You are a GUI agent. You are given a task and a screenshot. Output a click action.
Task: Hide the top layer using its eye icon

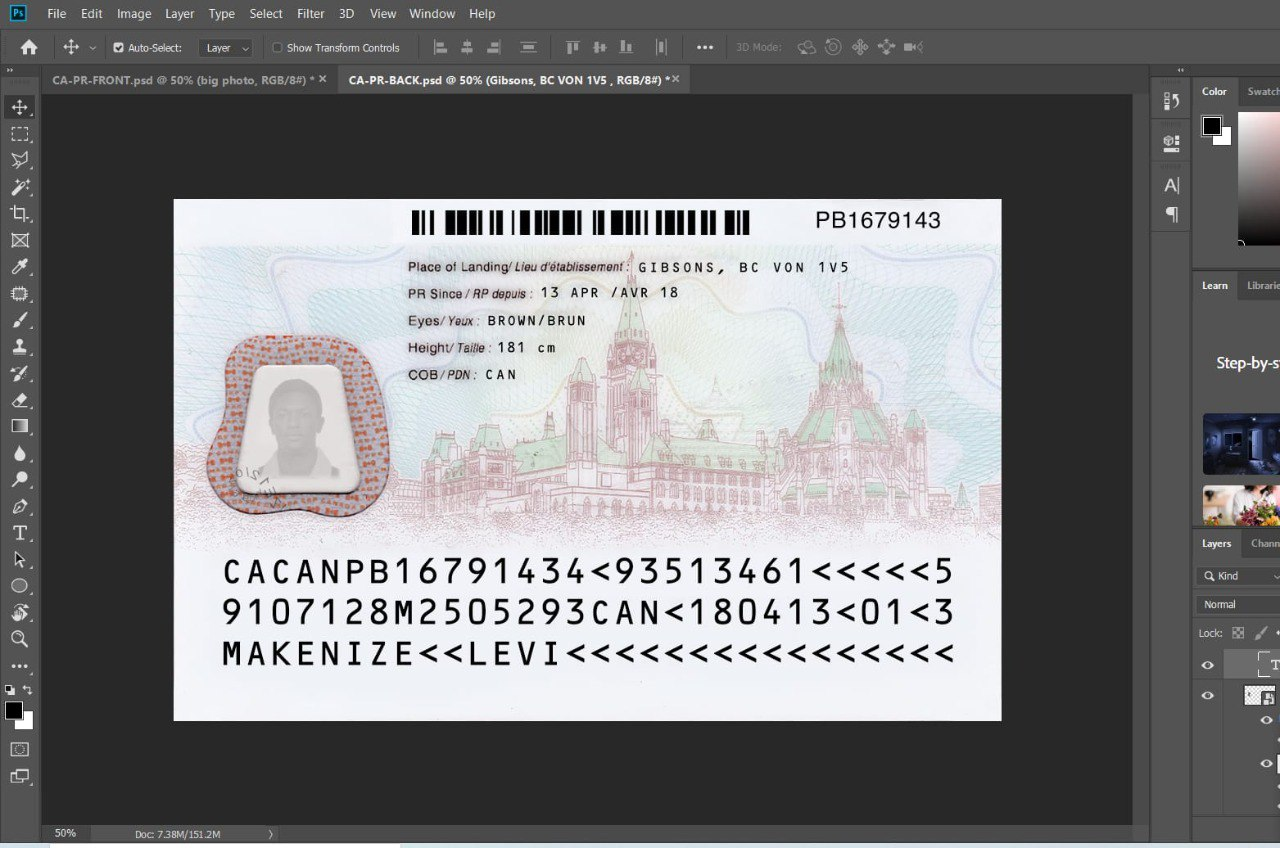tap(1208, 665)
